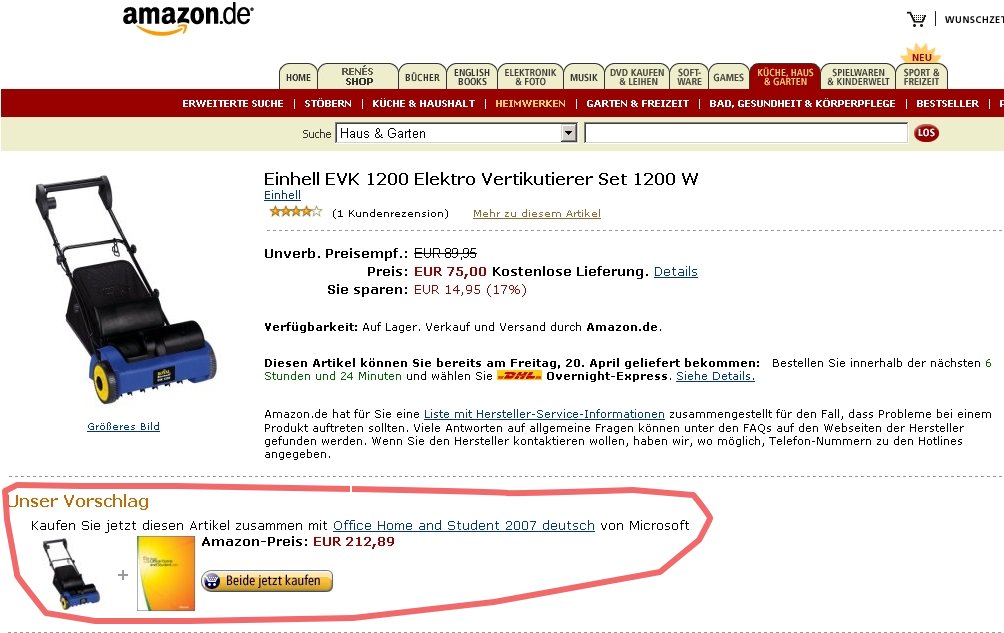
Task: Open the Haus & Garten search category dropdown
Action: (457, 133)
